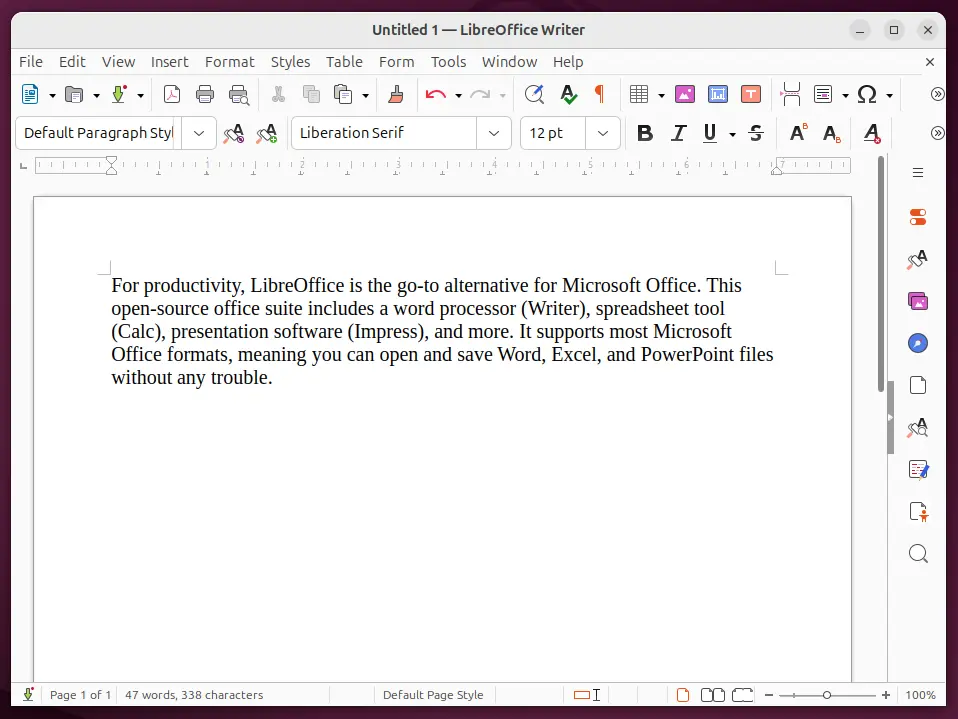Expand the New document dropdown arrow

click(52, 95)
